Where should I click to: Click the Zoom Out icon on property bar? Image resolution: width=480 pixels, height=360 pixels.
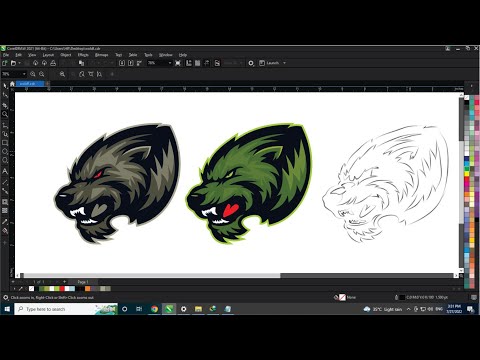[x=42, y=74]
